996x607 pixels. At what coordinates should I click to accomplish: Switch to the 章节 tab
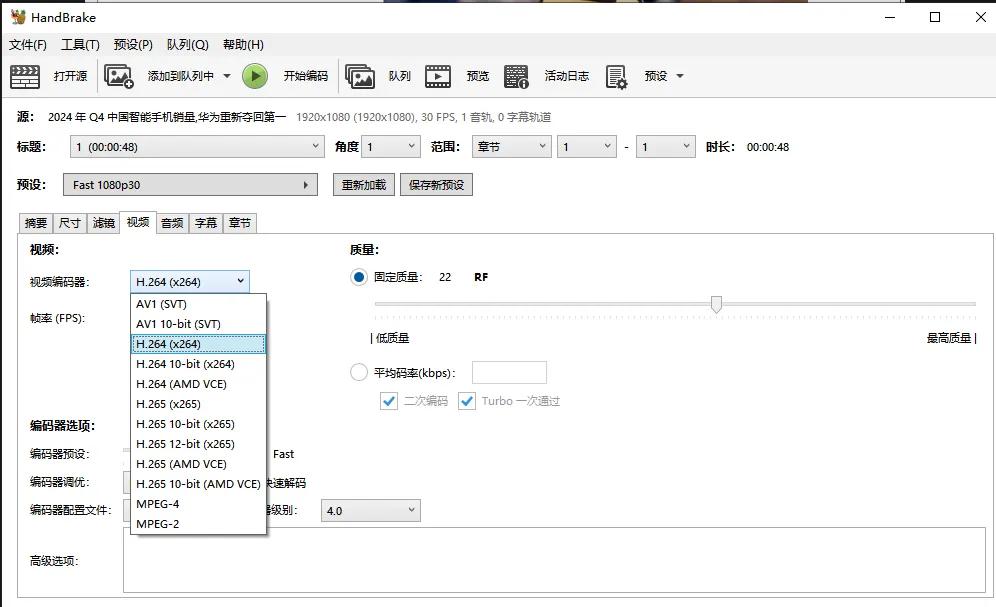pos(240,223)
